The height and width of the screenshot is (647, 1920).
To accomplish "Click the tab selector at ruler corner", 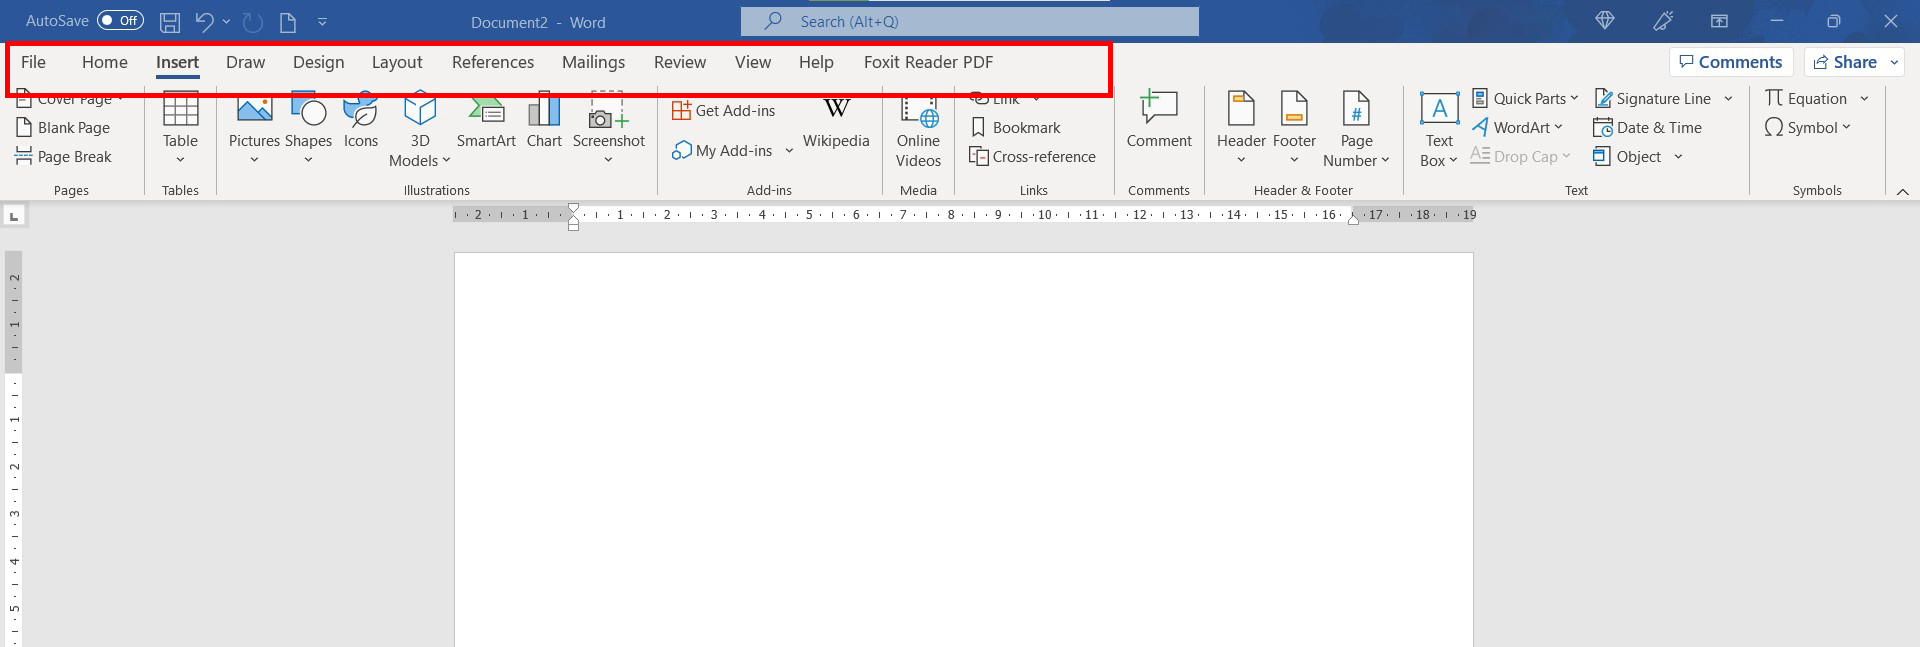I will (x=14, y=216).
